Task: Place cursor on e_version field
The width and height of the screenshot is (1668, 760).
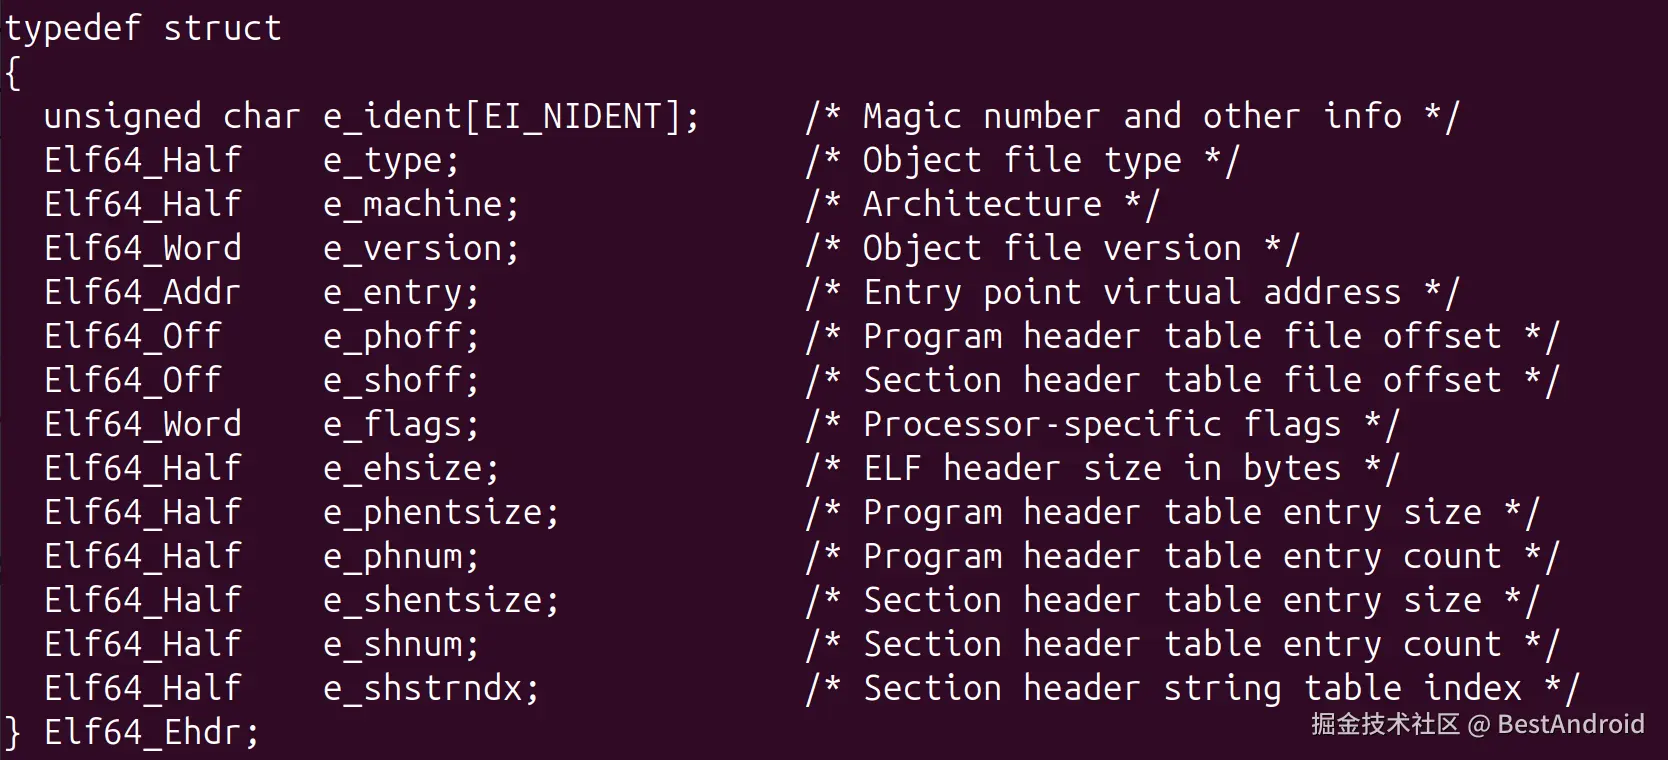Action: 420,249
